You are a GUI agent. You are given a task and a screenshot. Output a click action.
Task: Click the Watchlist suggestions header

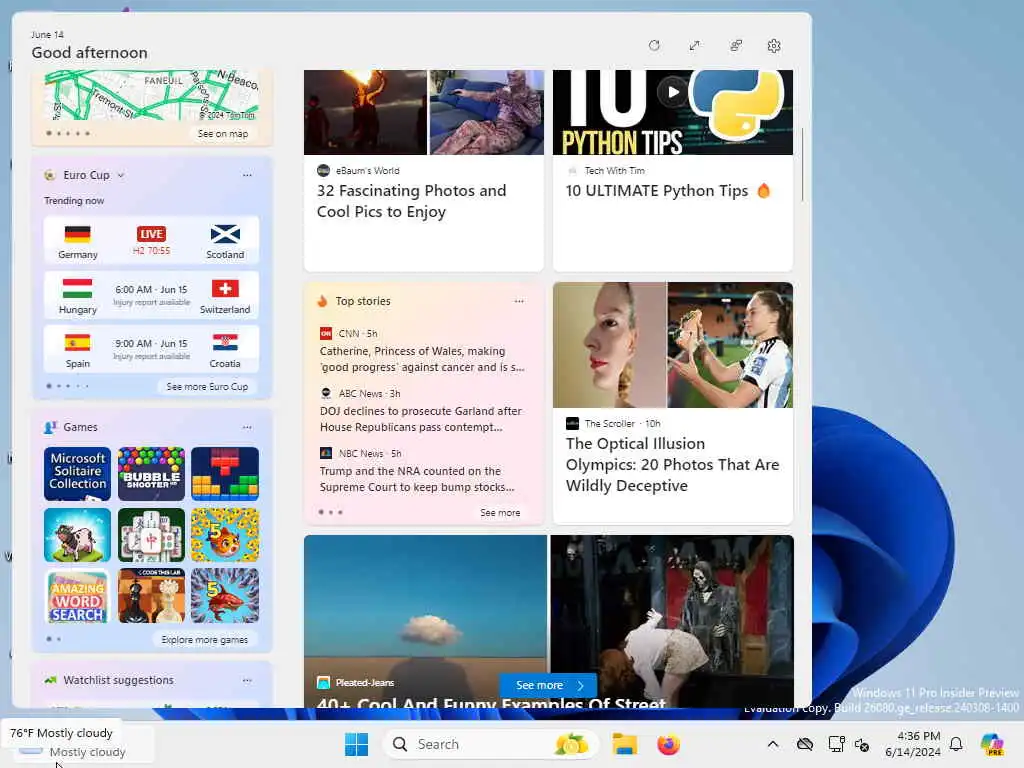point(118,680)
